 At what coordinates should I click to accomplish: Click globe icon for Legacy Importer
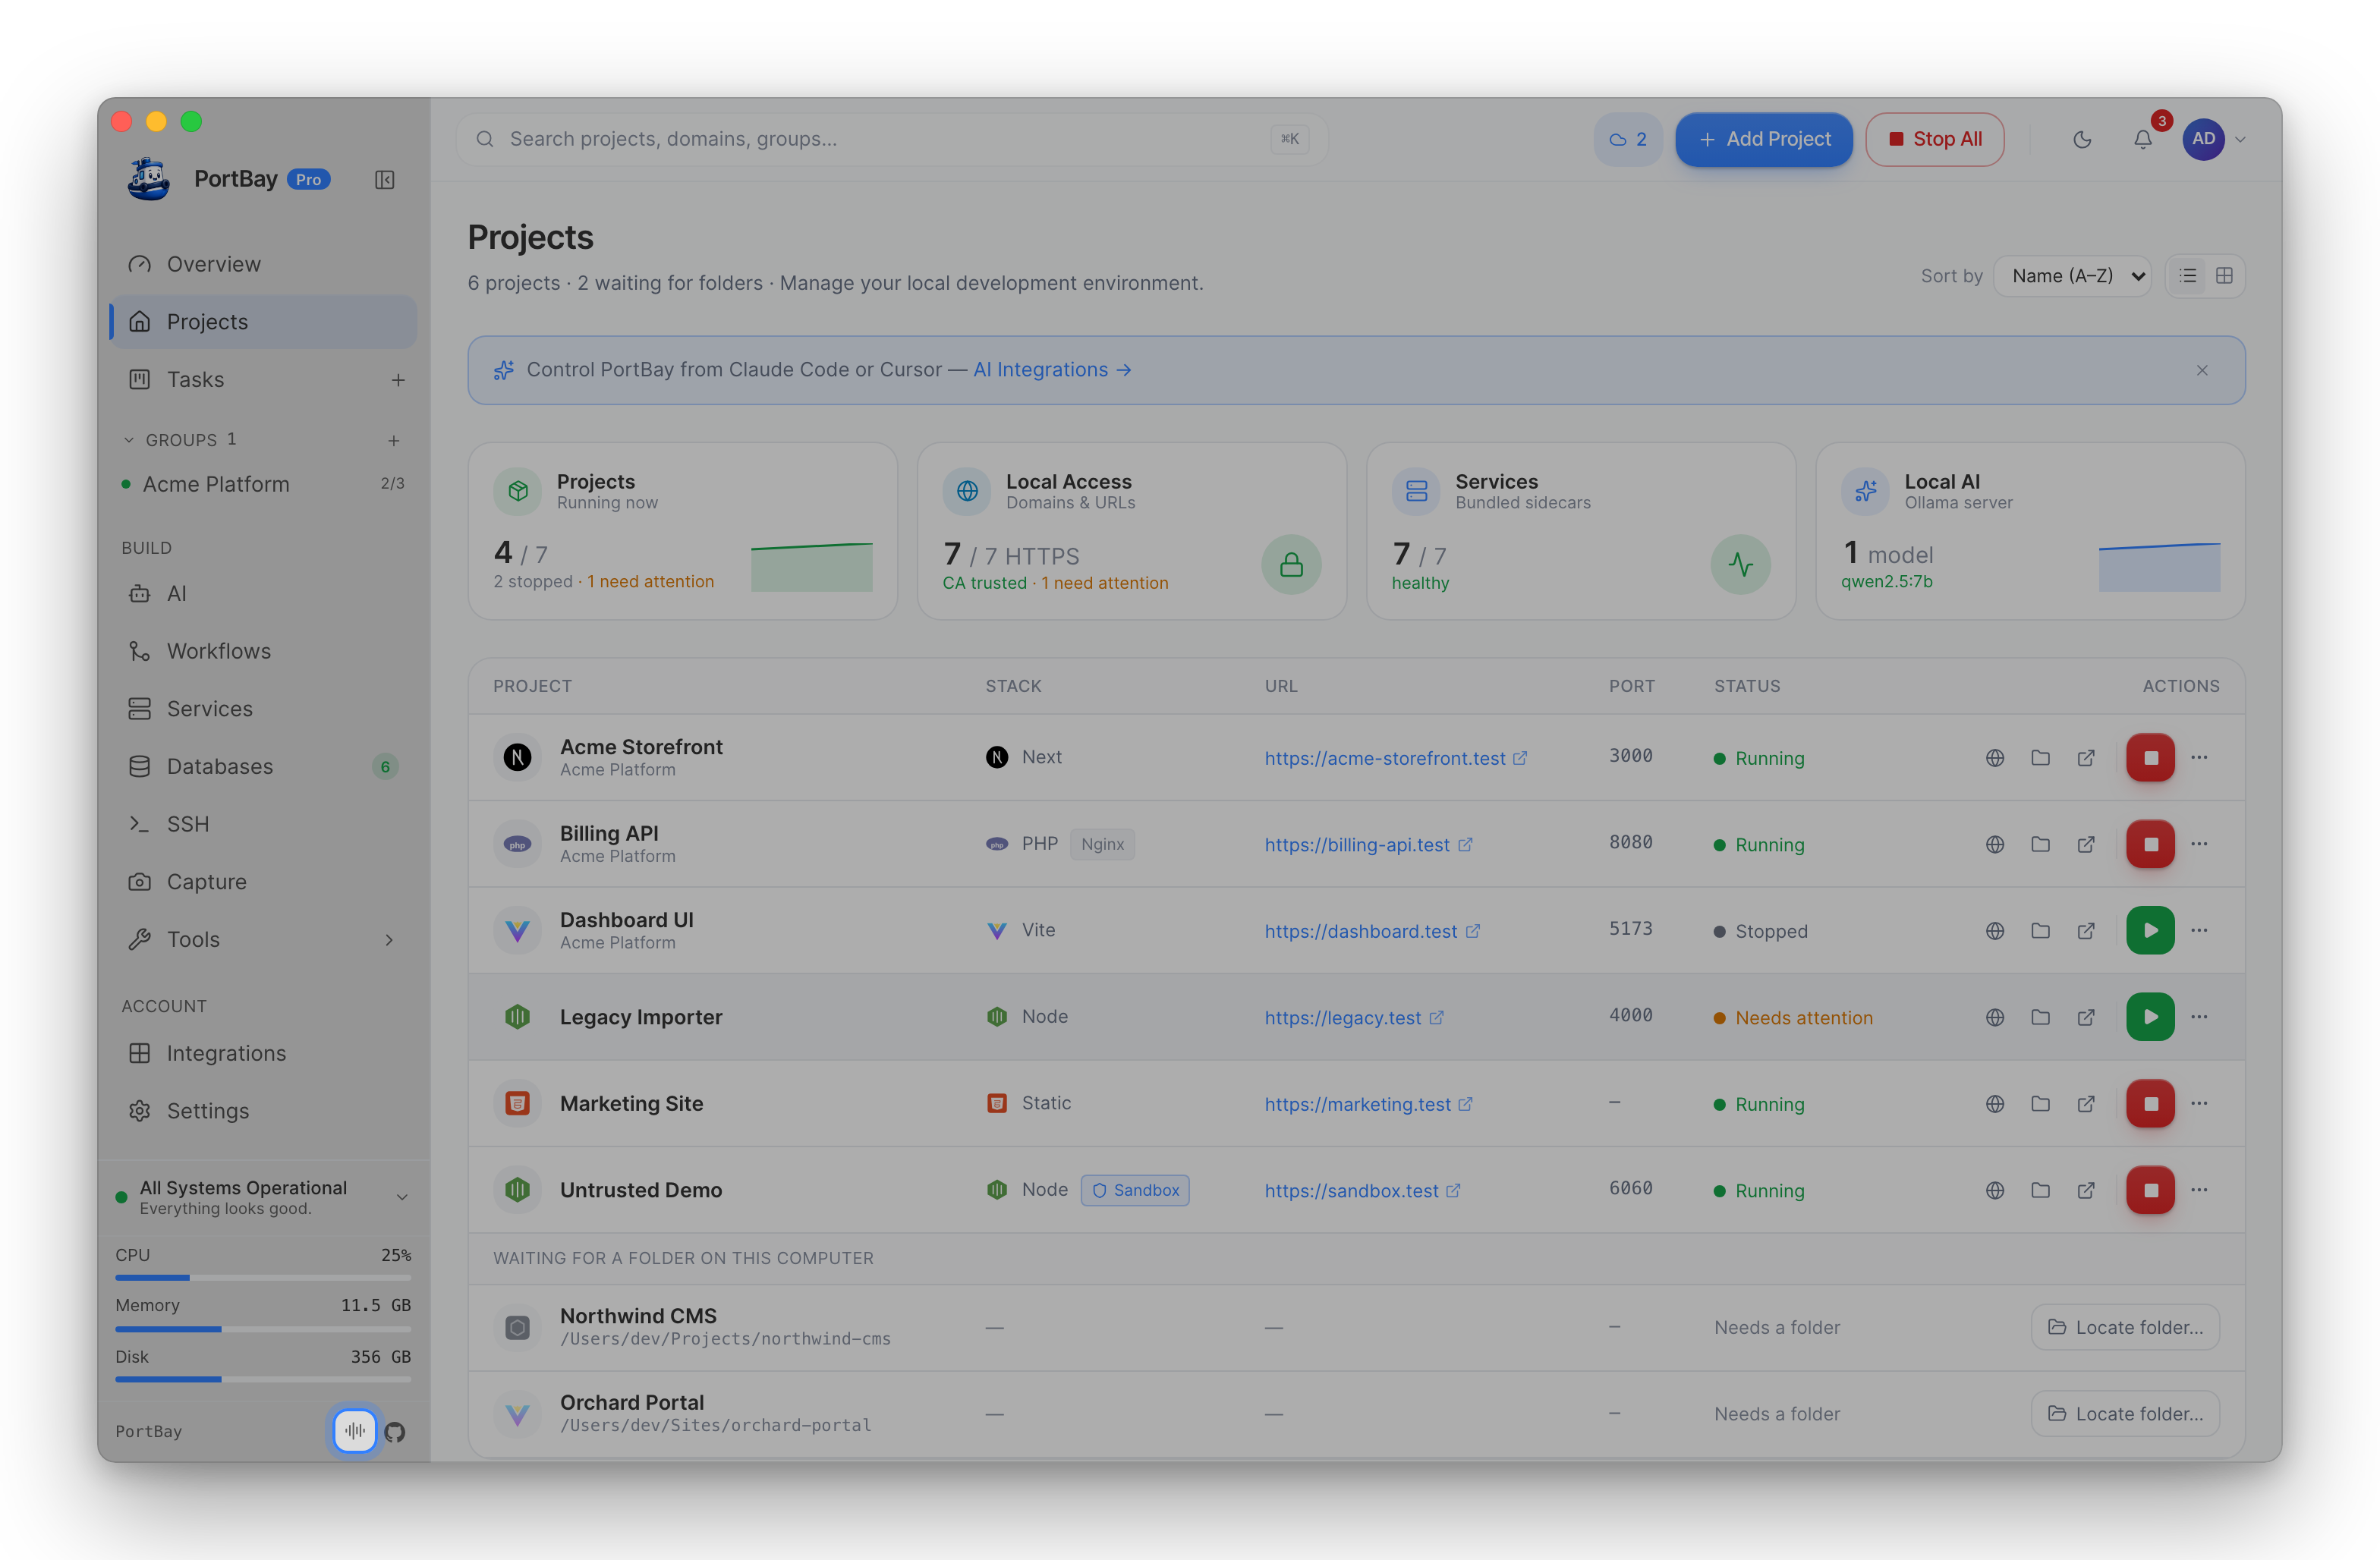[1995, 1017]
